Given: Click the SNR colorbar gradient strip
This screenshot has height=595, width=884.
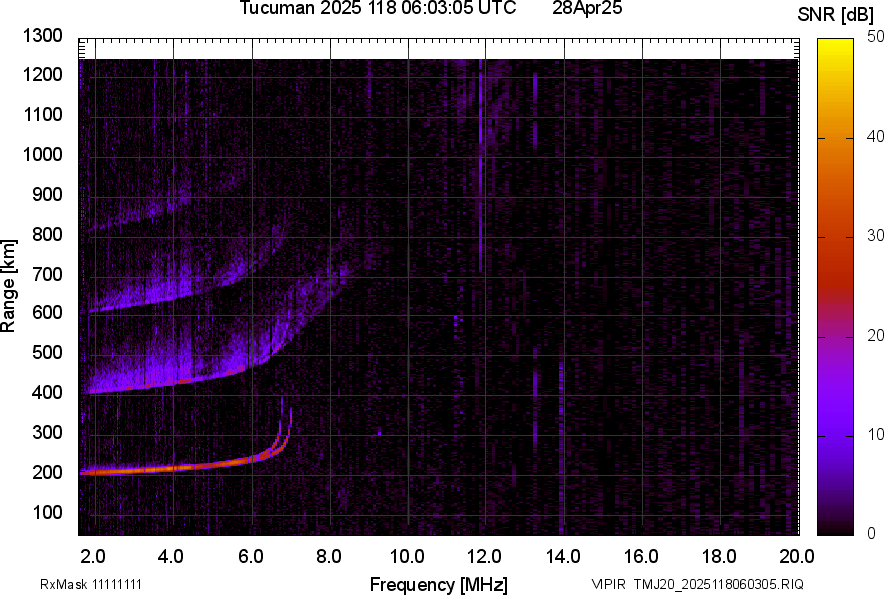Looking at the screenshot, I should [836, 287].
